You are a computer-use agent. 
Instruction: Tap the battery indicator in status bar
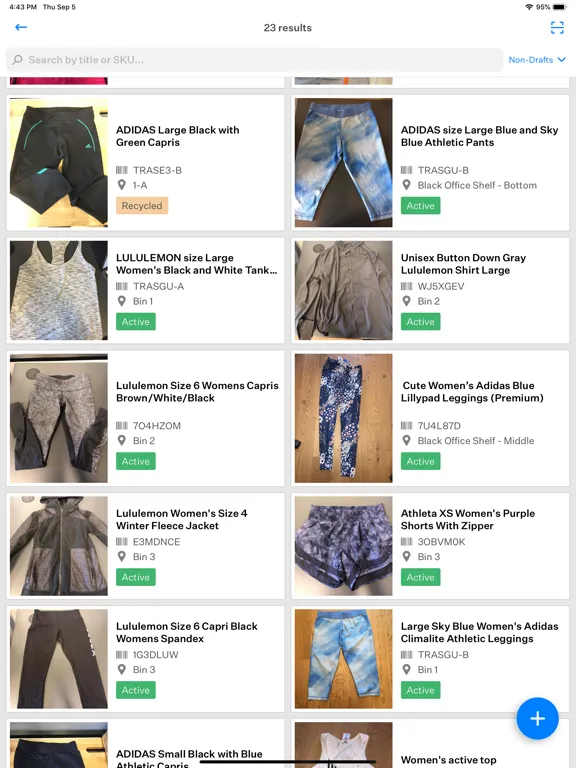(x=559, y=7)
